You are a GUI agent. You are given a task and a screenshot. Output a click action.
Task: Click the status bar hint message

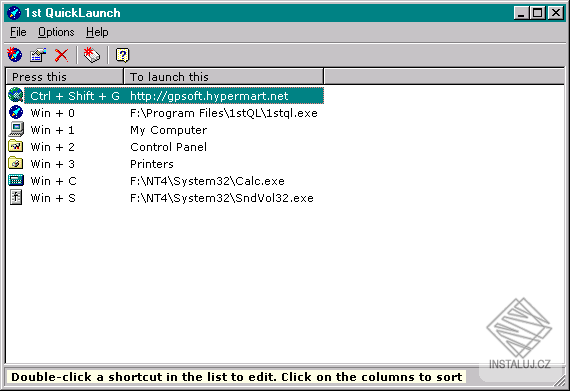pos(237,377)
